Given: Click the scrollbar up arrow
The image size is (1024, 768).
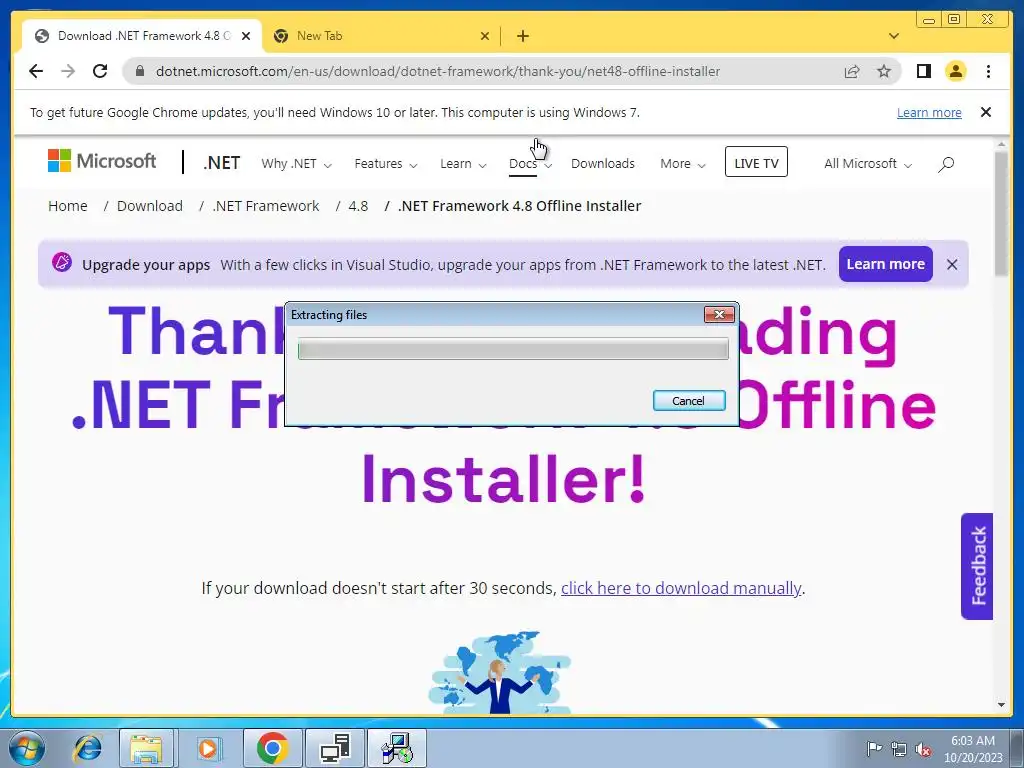Looking at the screenshot, I should (x=1001, y=144).
